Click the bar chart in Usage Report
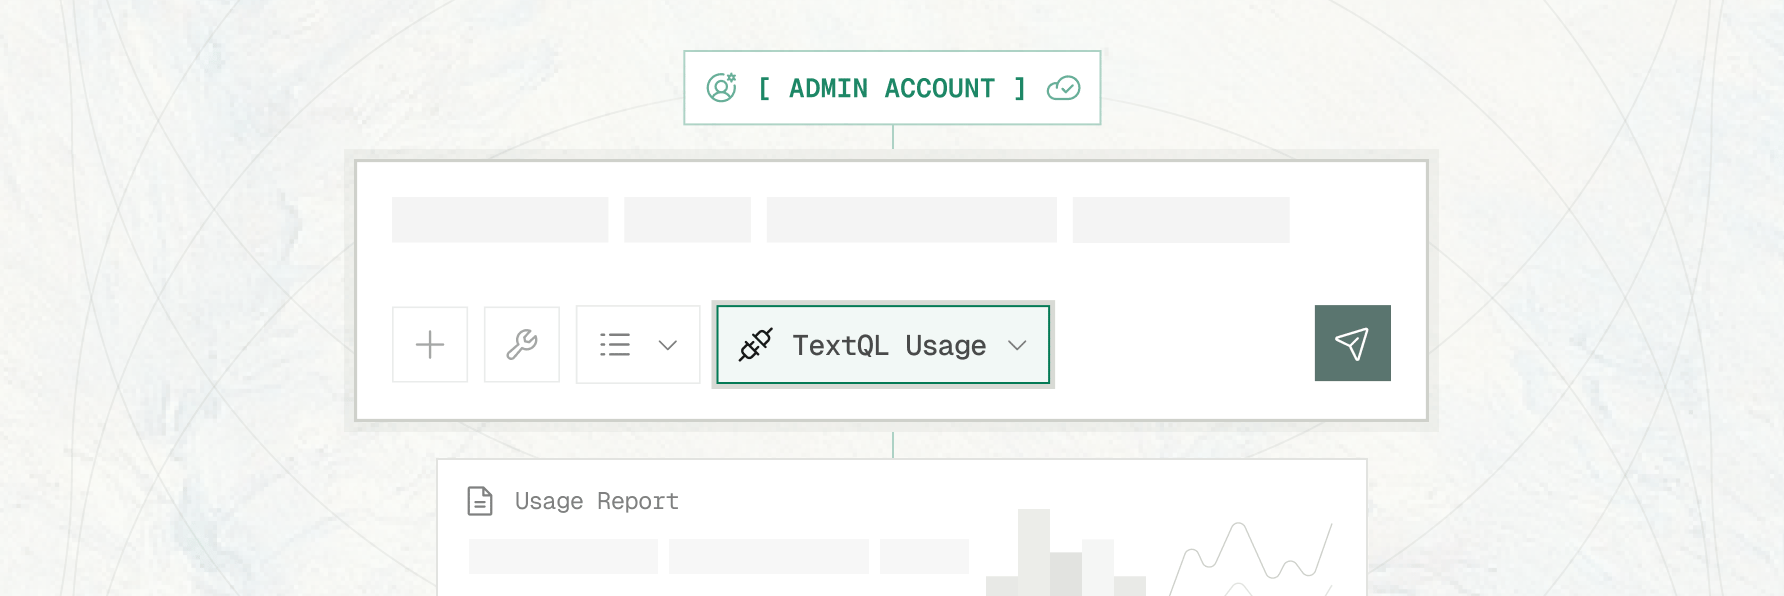 (x=1066, y=553)
